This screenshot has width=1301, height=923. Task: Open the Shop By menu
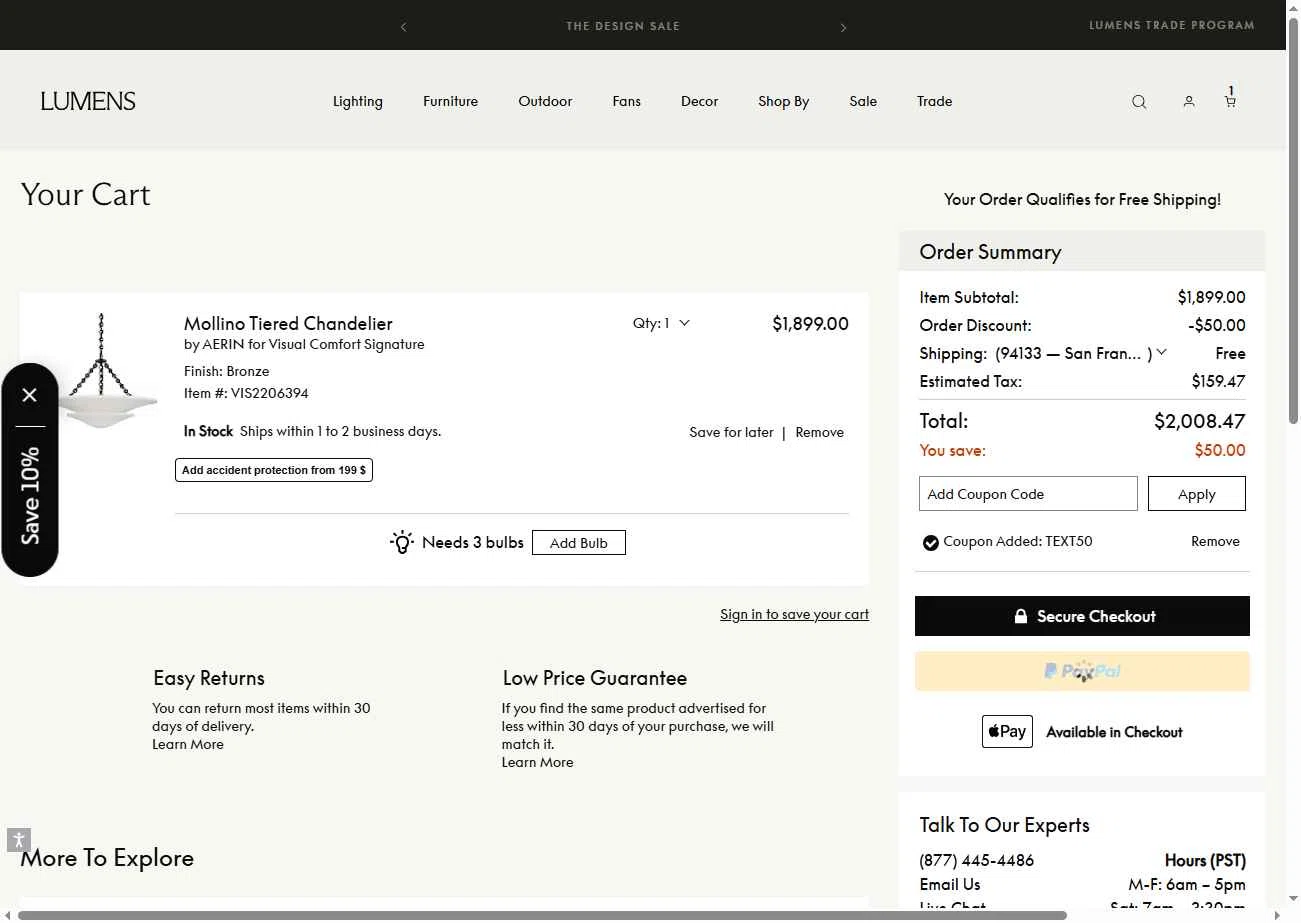(783, 101)
